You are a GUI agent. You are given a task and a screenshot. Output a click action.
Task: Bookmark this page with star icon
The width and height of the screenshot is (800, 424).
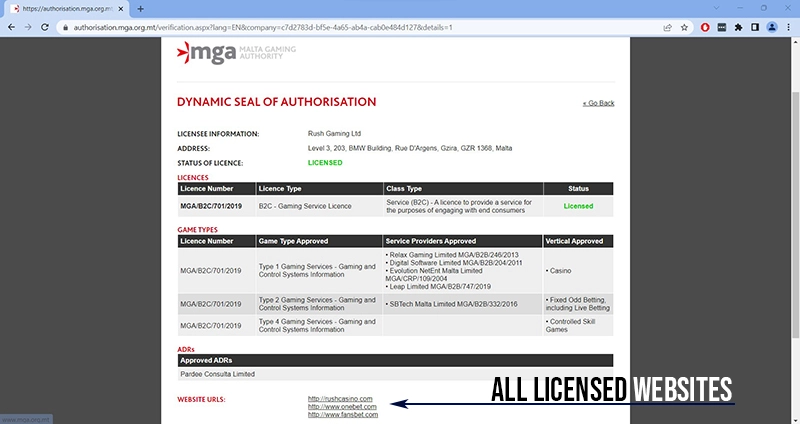(x=684, y=28)
